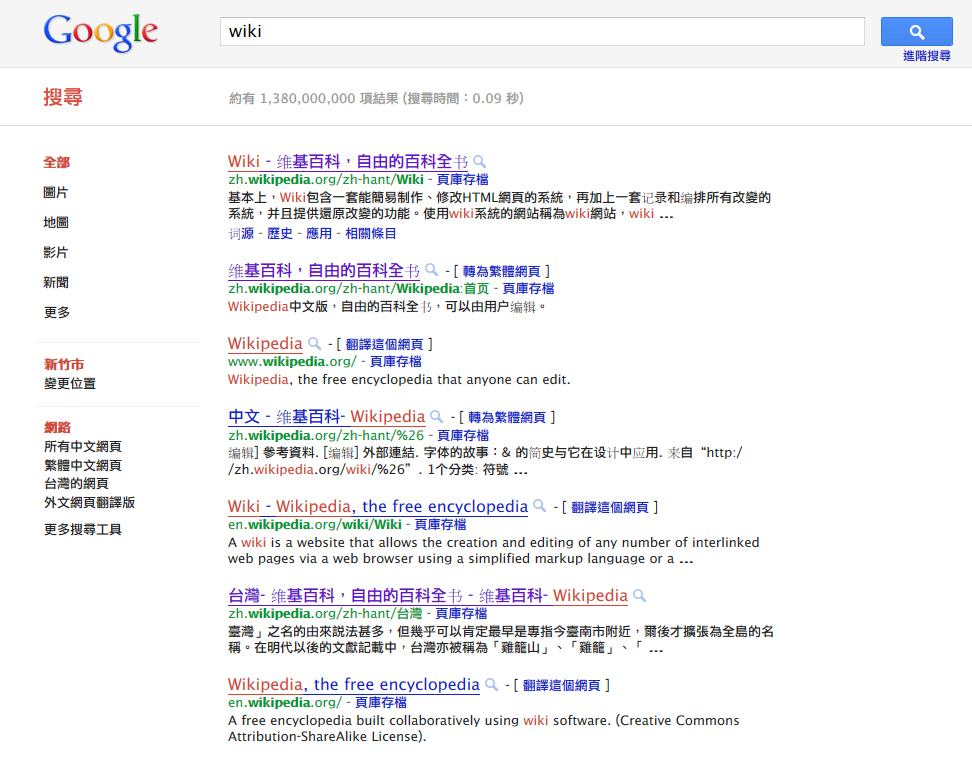Select 新聞 search category
Viewport: 972px width, 764px height.
[57, 282]
